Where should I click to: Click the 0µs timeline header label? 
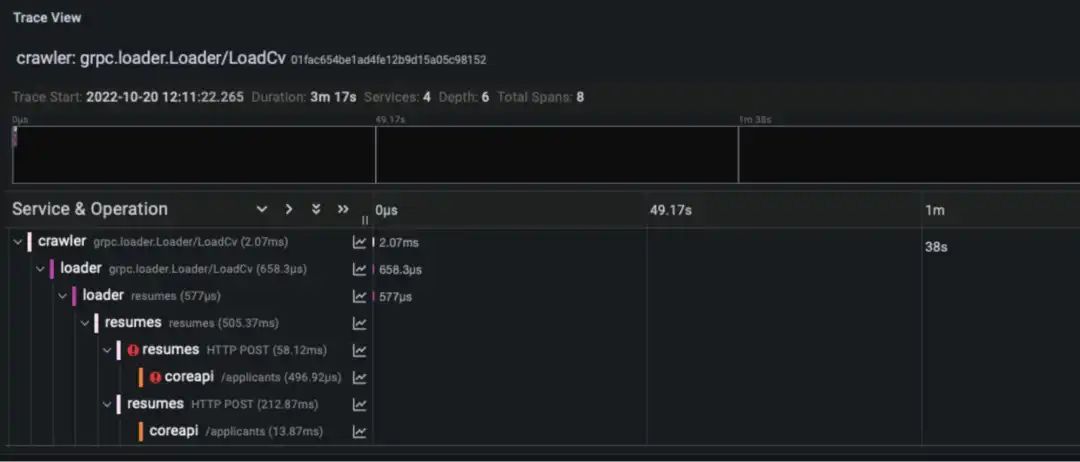386,210
